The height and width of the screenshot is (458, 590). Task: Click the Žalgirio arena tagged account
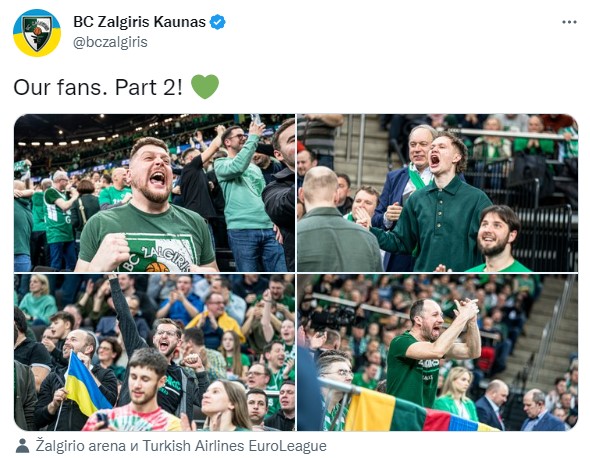[81, 446]
